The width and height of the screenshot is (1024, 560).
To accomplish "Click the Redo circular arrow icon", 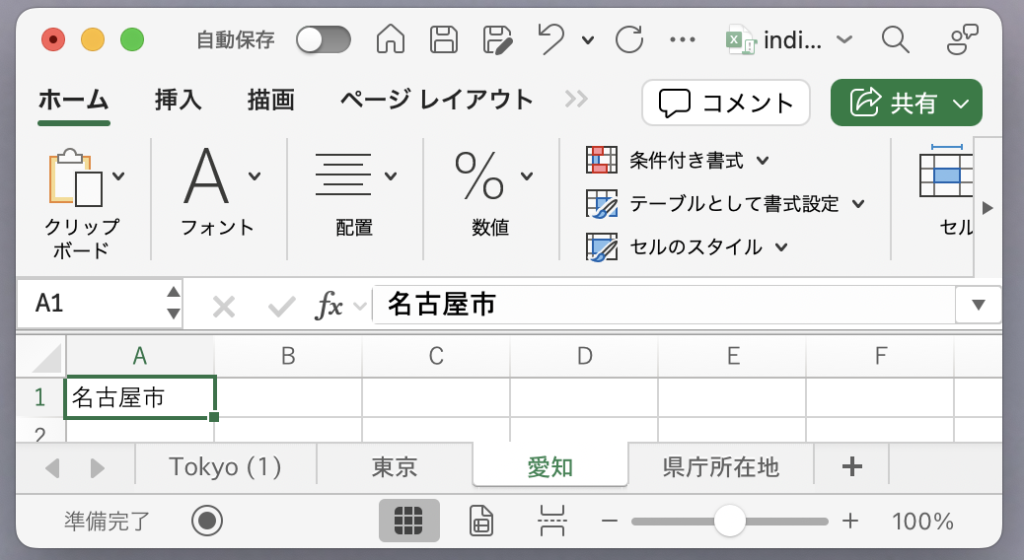I will 630,40.
